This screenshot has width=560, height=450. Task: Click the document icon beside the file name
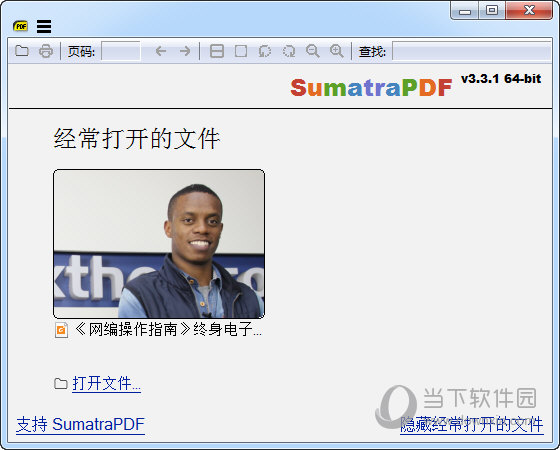coord(61,330)
